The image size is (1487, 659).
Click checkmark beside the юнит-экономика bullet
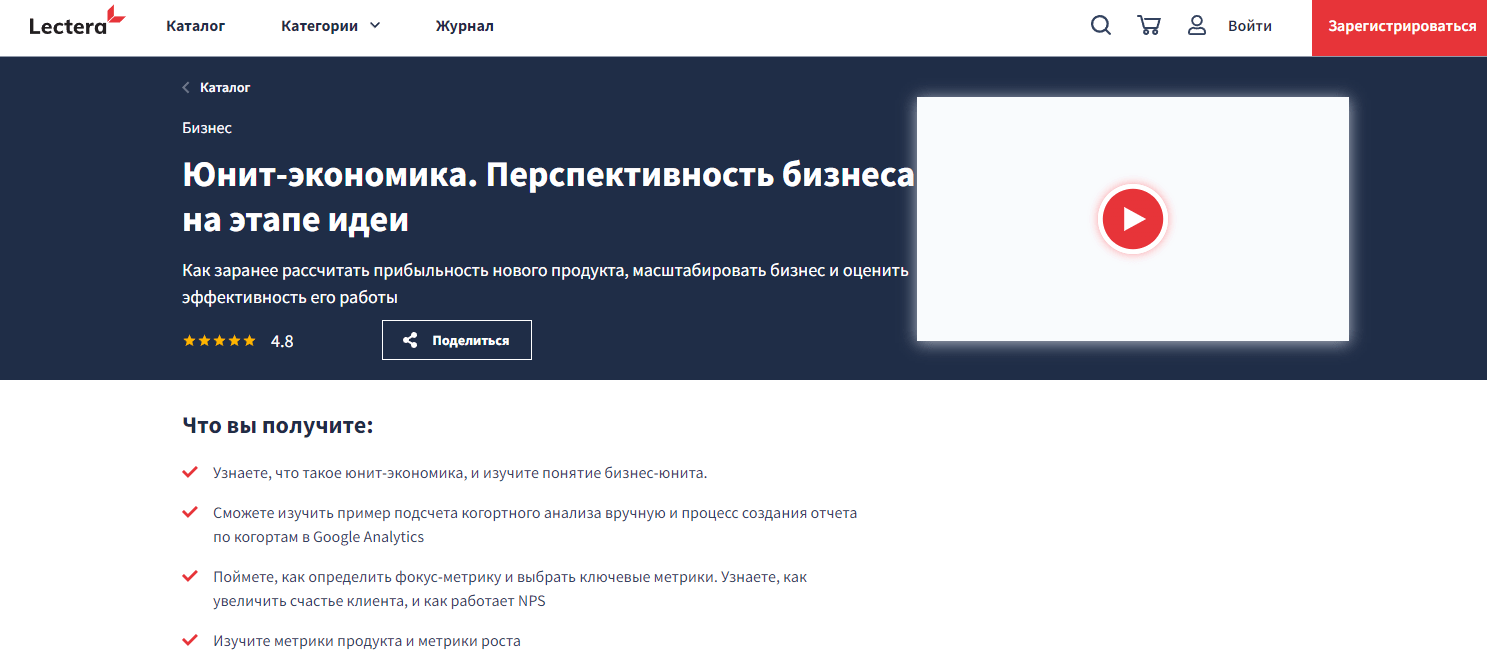pos(190,472)
